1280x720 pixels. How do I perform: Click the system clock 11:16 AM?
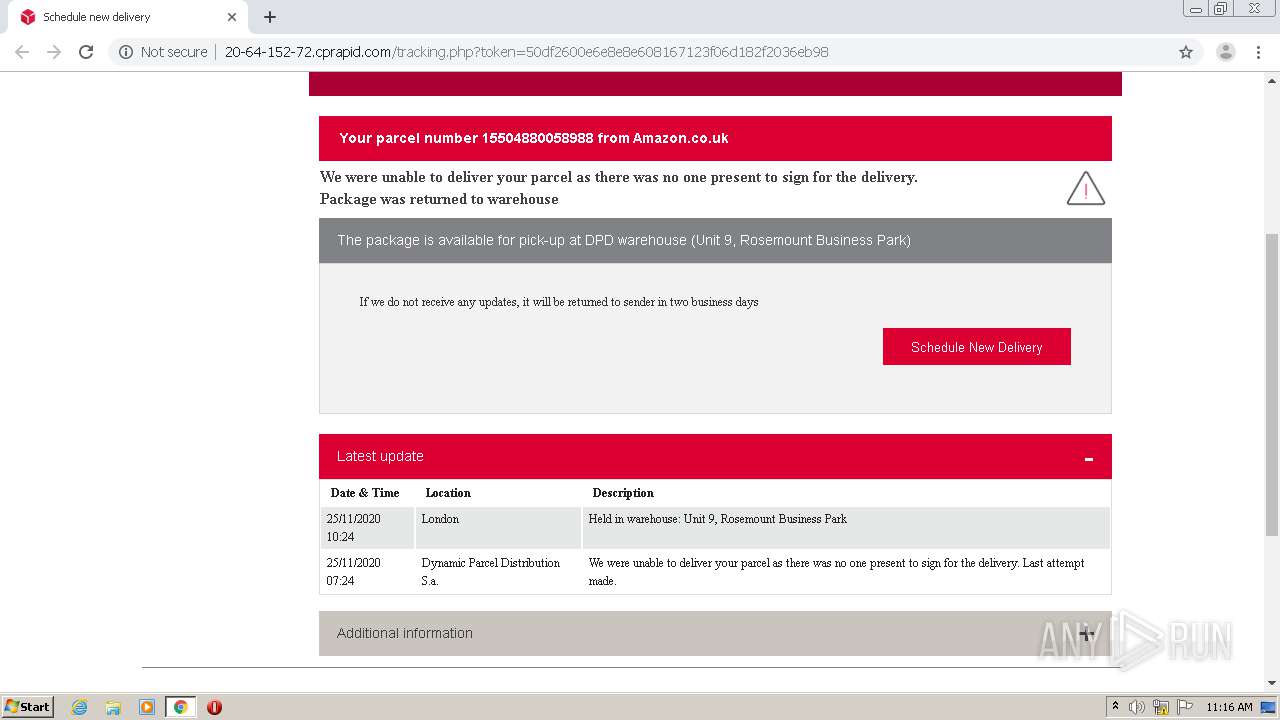click(1229, 707)
